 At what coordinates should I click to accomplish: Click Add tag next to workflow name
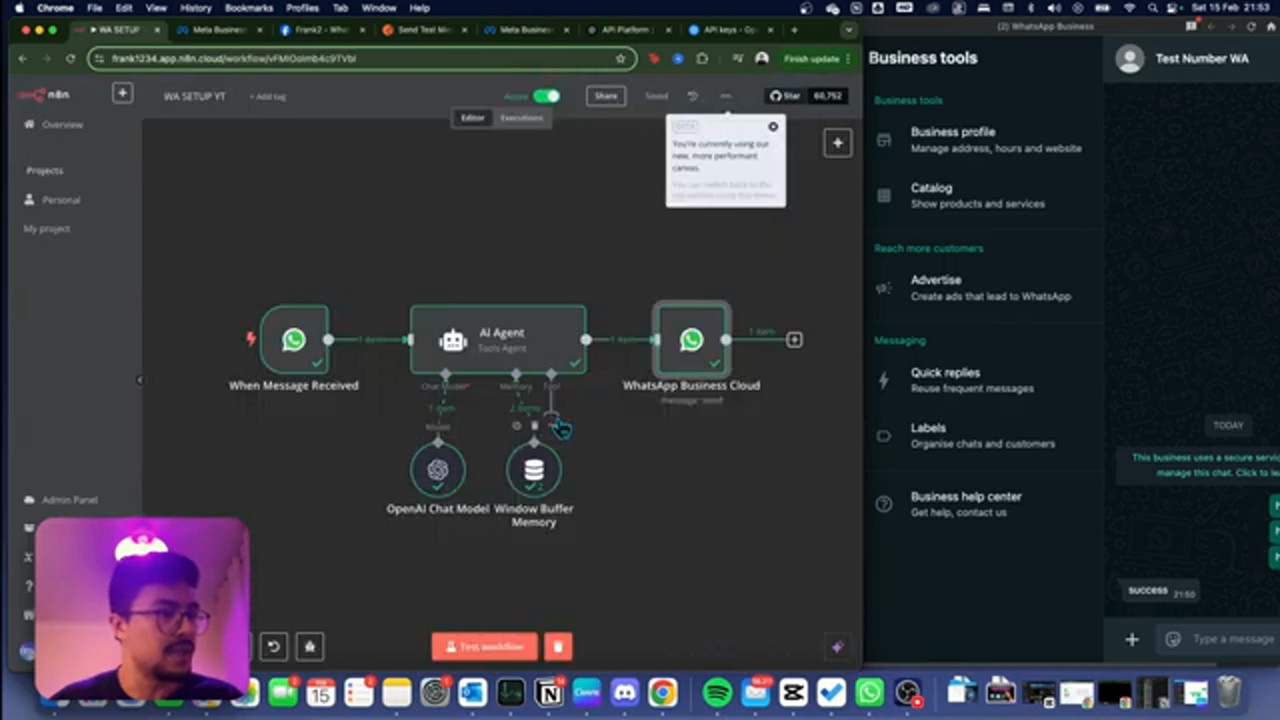(x=268, y=97)
